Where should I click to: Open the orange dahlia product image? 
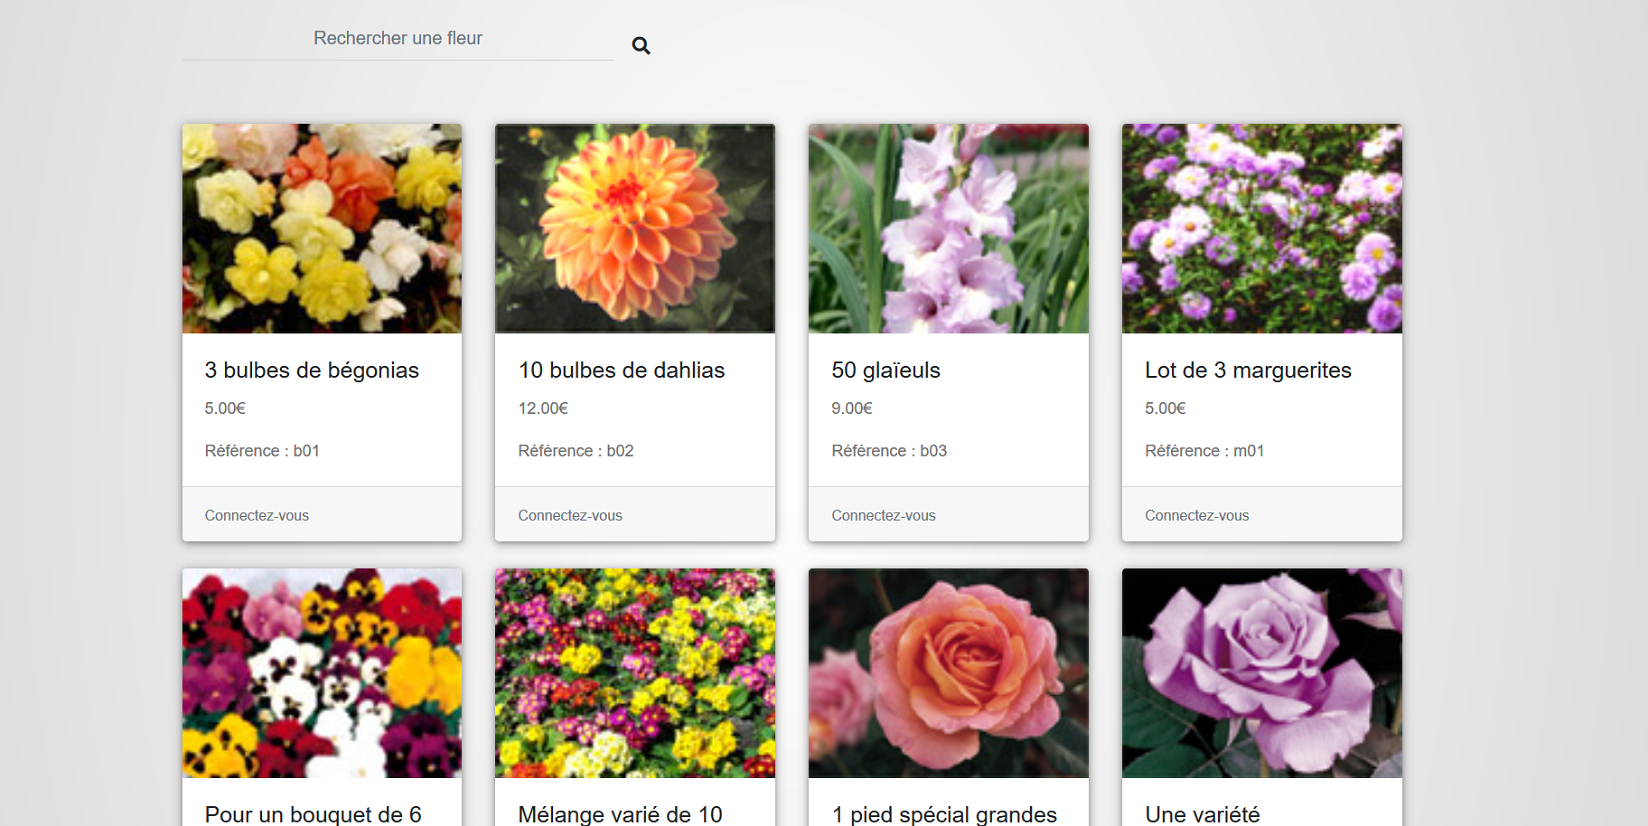pos(635,229)
